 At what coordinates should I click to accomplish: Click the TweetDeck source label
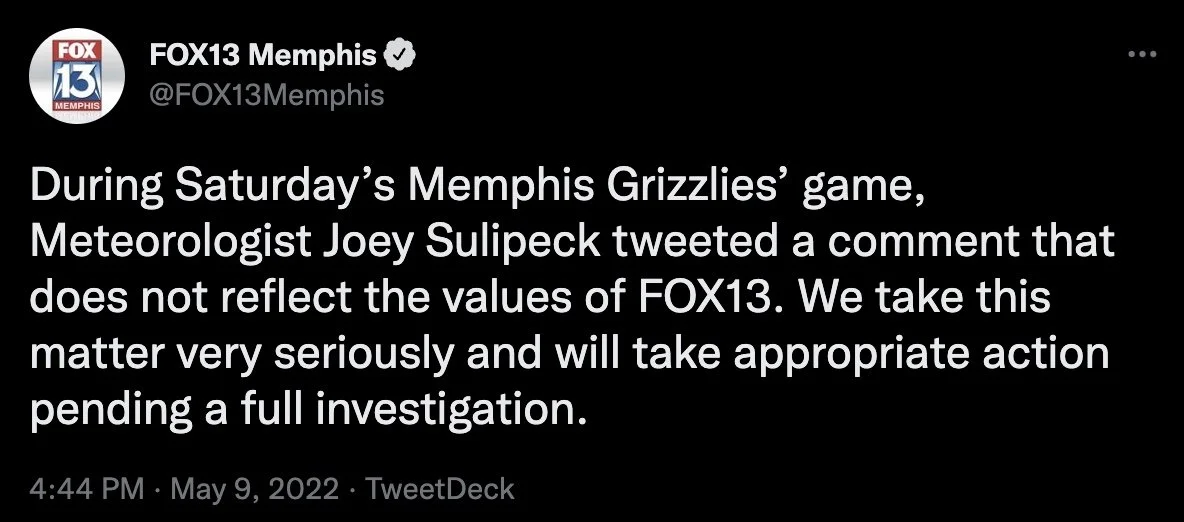pos(439,489)
